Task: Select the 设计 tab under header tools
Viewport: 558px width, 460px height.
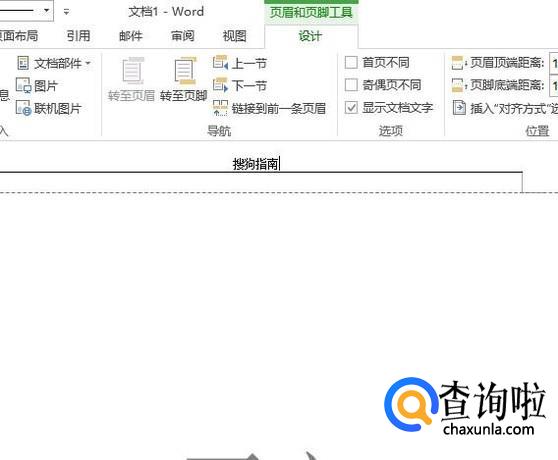Action: [310, 36]
